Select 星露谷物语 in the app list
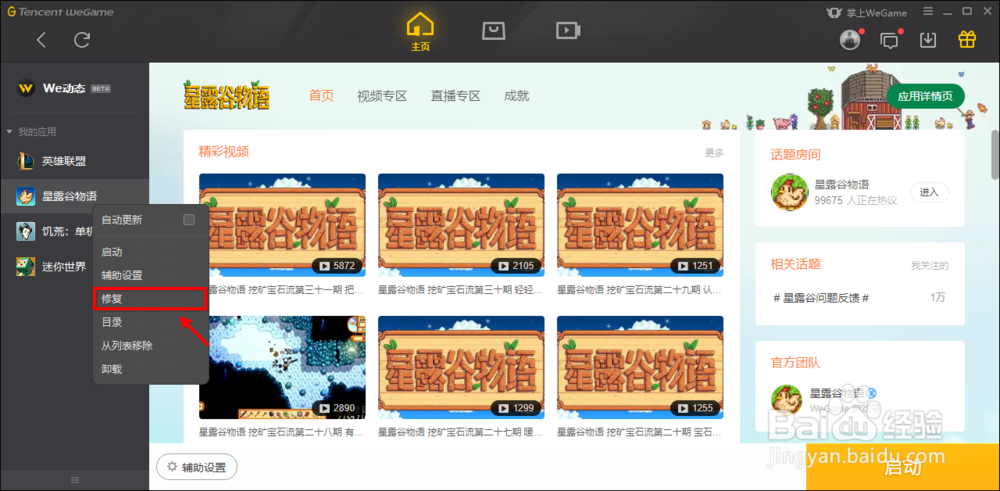Screen dimensions: 1000x491 click(x=74, y=196)
